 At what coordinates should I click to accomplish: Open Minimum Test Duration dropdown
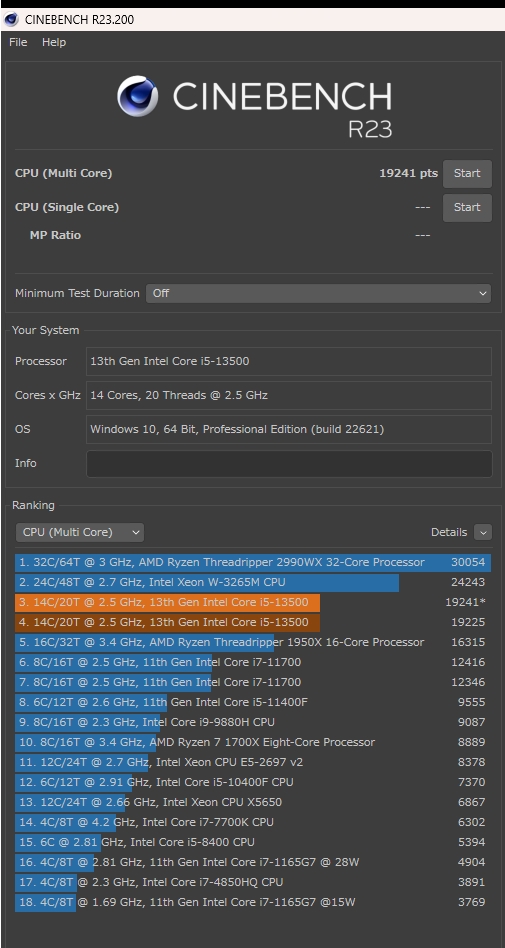coord(318,293)
